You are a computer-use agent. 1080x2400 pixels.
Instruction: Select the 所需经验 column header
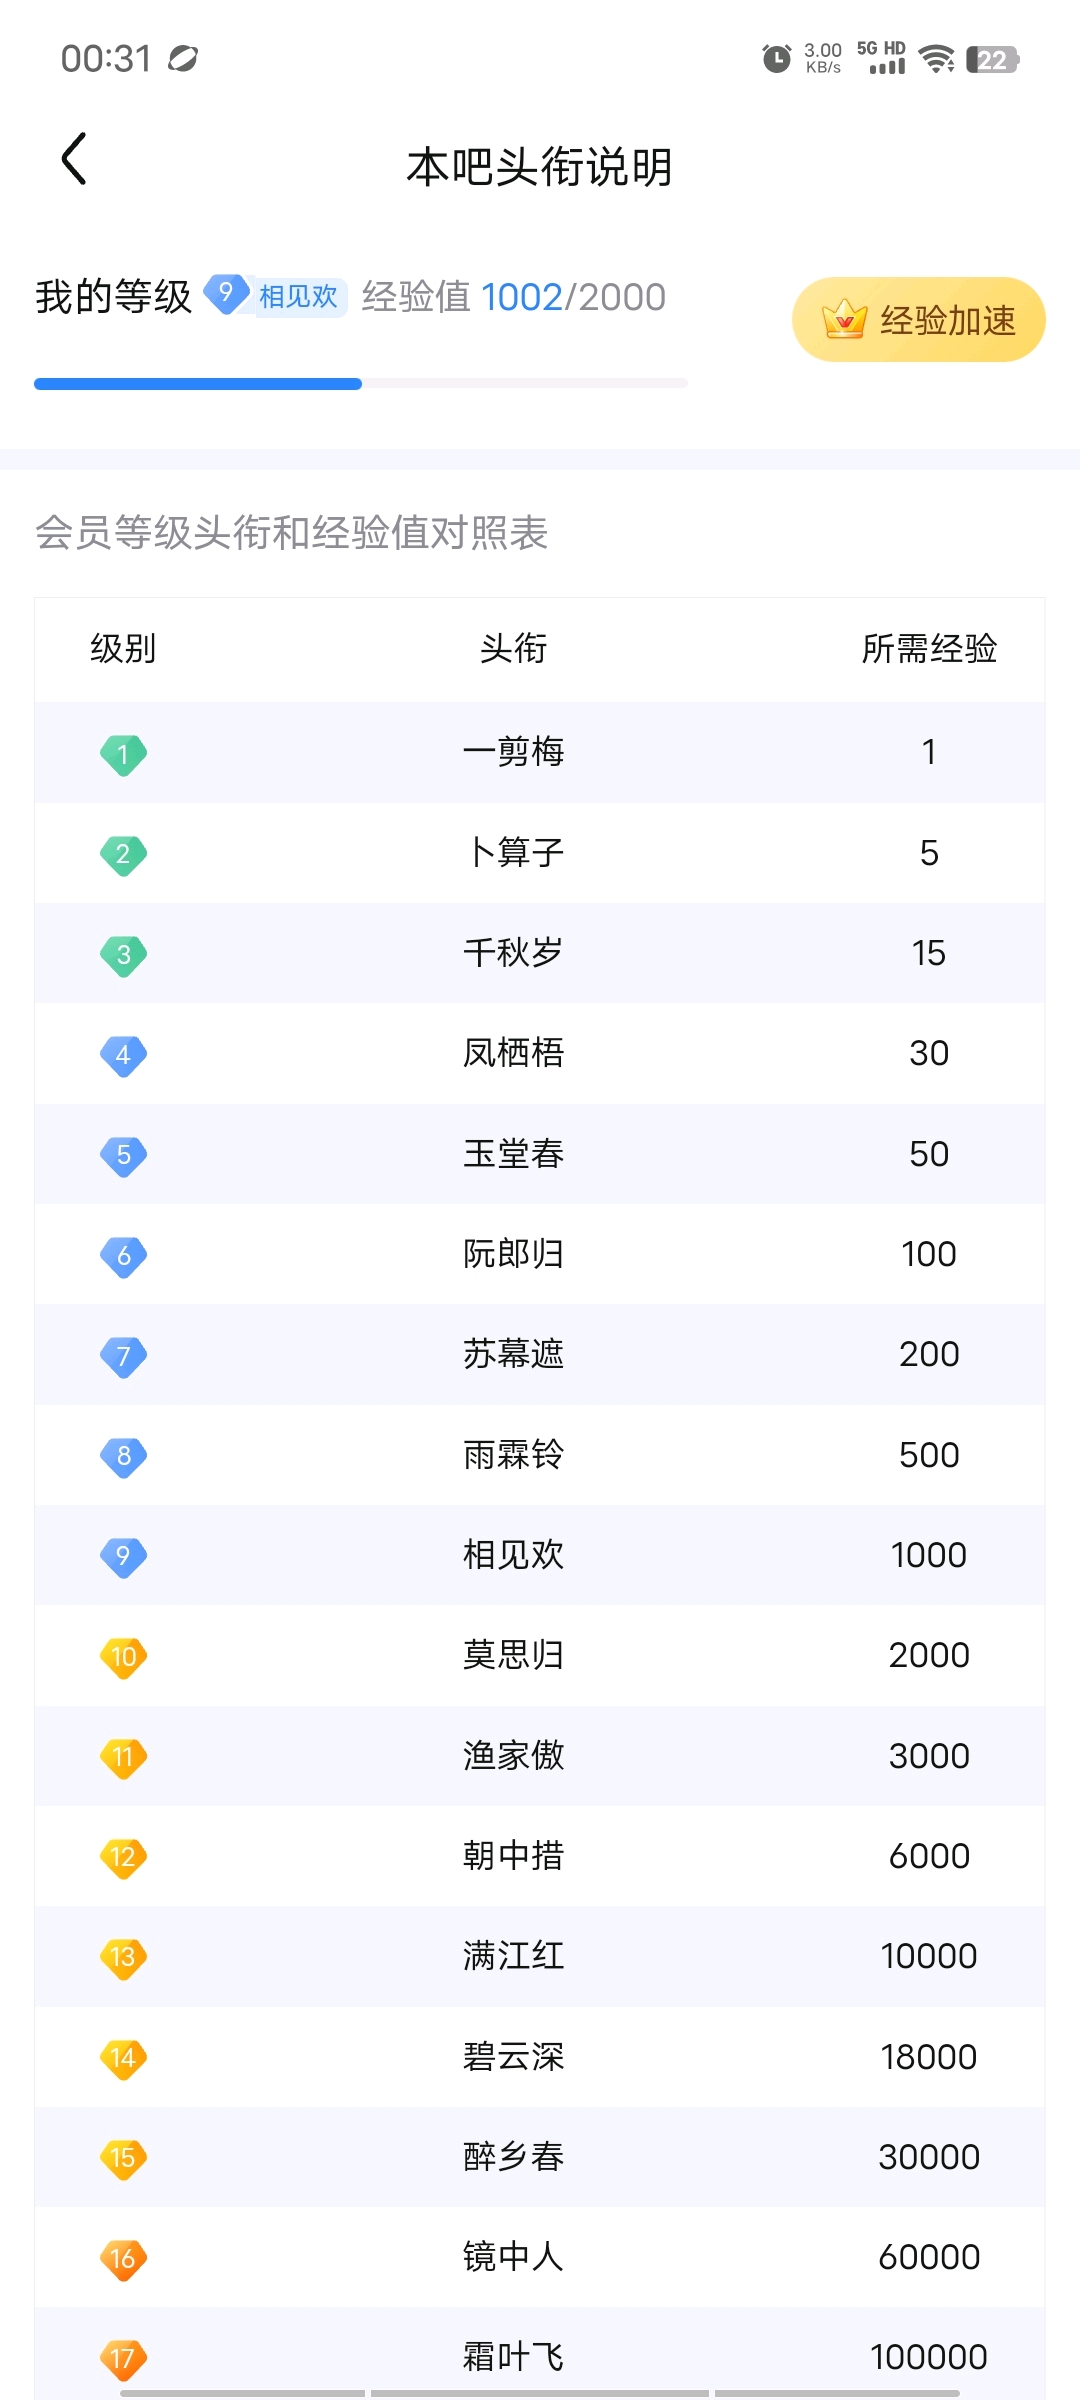coord(929,649)
